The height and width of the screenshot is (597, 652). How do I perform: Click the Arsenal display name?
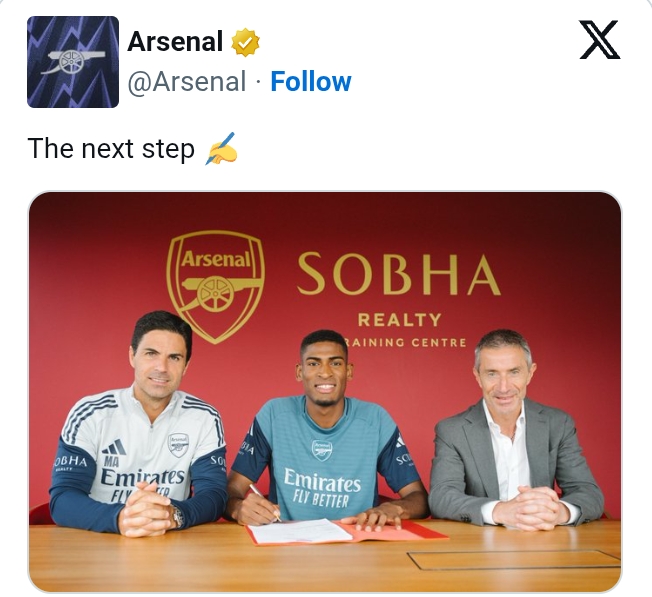(x=175, y=42)
